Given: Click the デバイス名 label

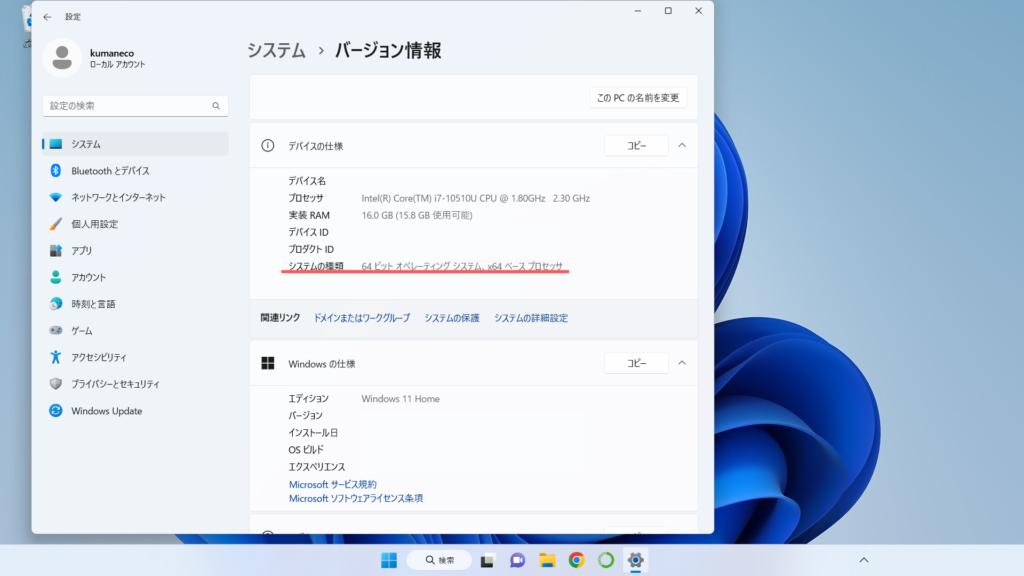Looking at the screenshot, I should point(307,181).
